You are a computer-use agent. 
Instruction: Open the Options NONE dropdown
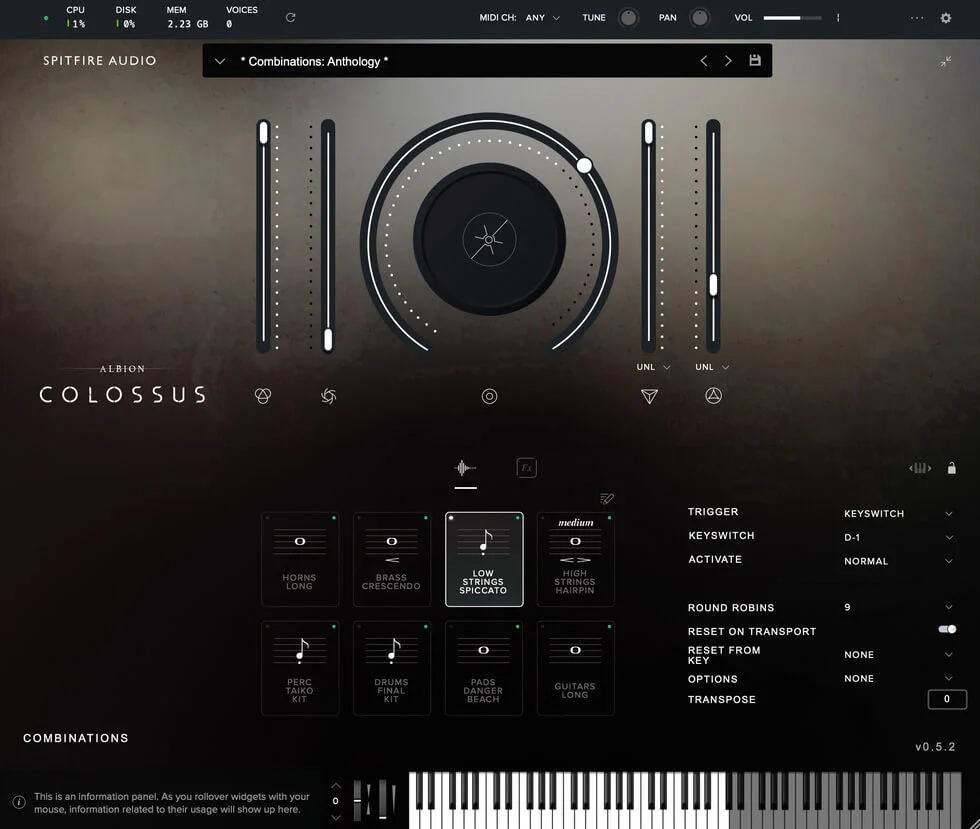pos(898,678)
